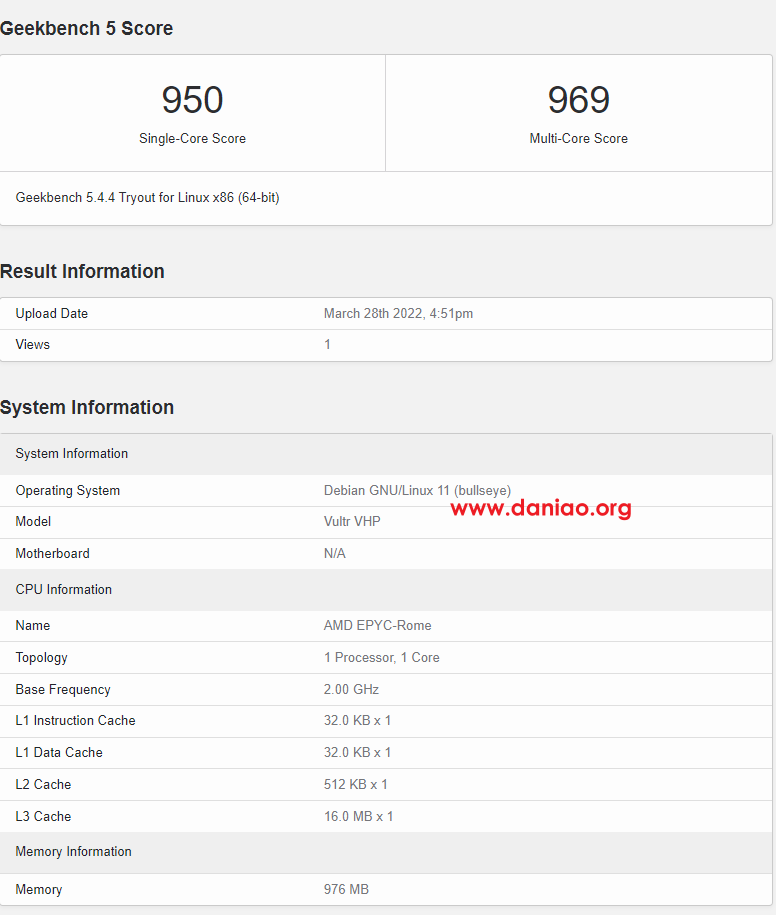776x915 pixels.
Task: Click the L1 Instruction Cache label
Action: pyautogui.click(x=75, y=721)
